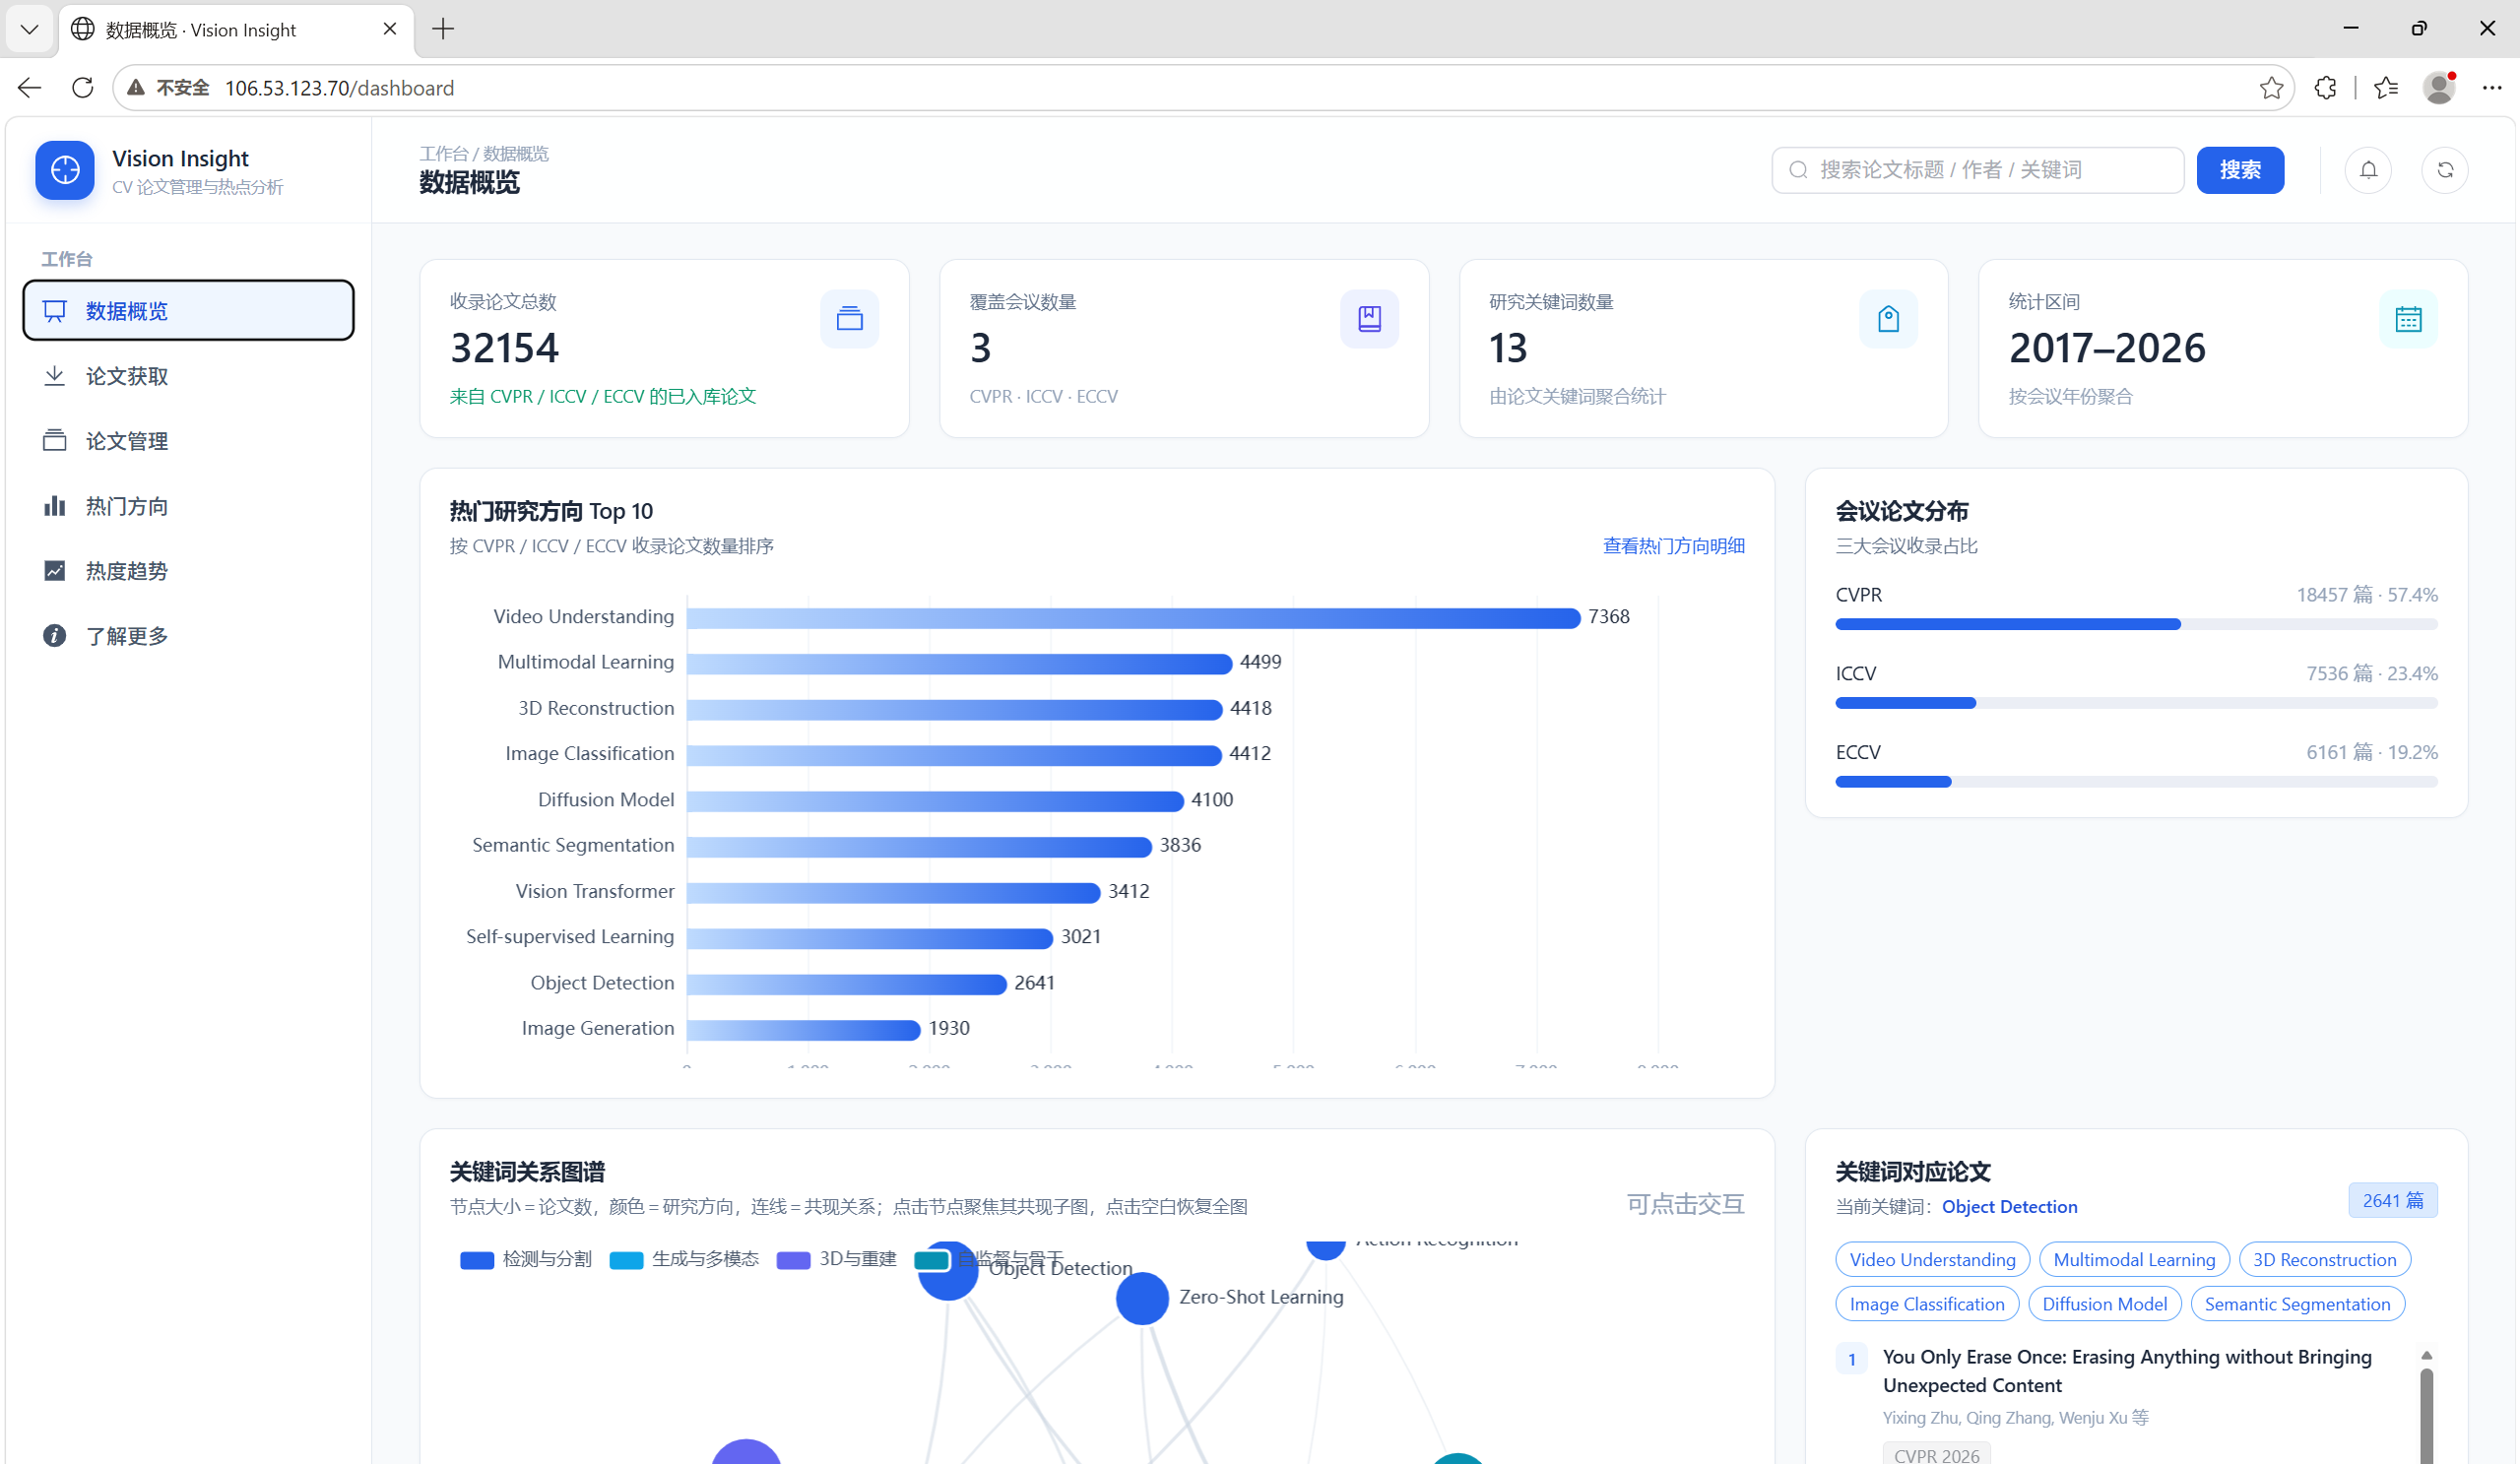Click the Vision Insight logo icon
This screenshot has width=2520, height=1464.
coord(65,170)
